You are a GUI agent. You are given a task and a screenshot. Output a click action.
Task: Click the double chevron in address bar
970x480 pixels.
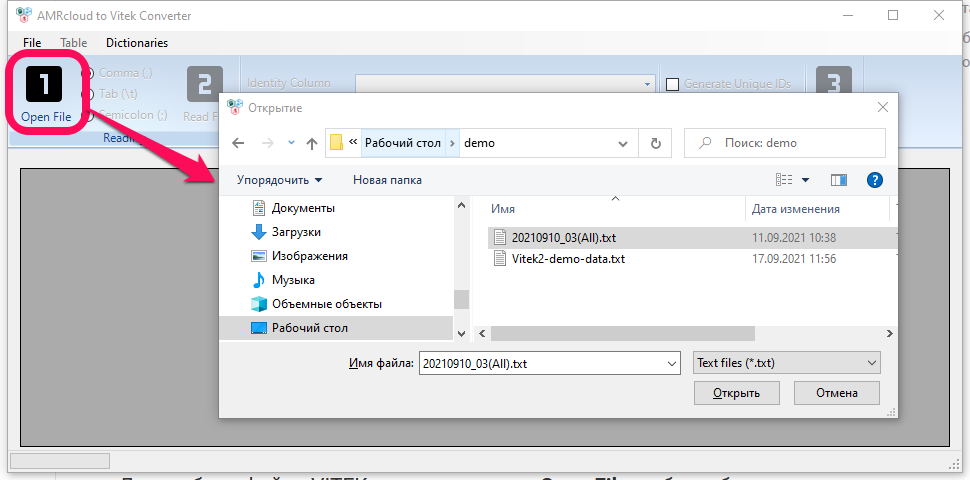point(353,142)
